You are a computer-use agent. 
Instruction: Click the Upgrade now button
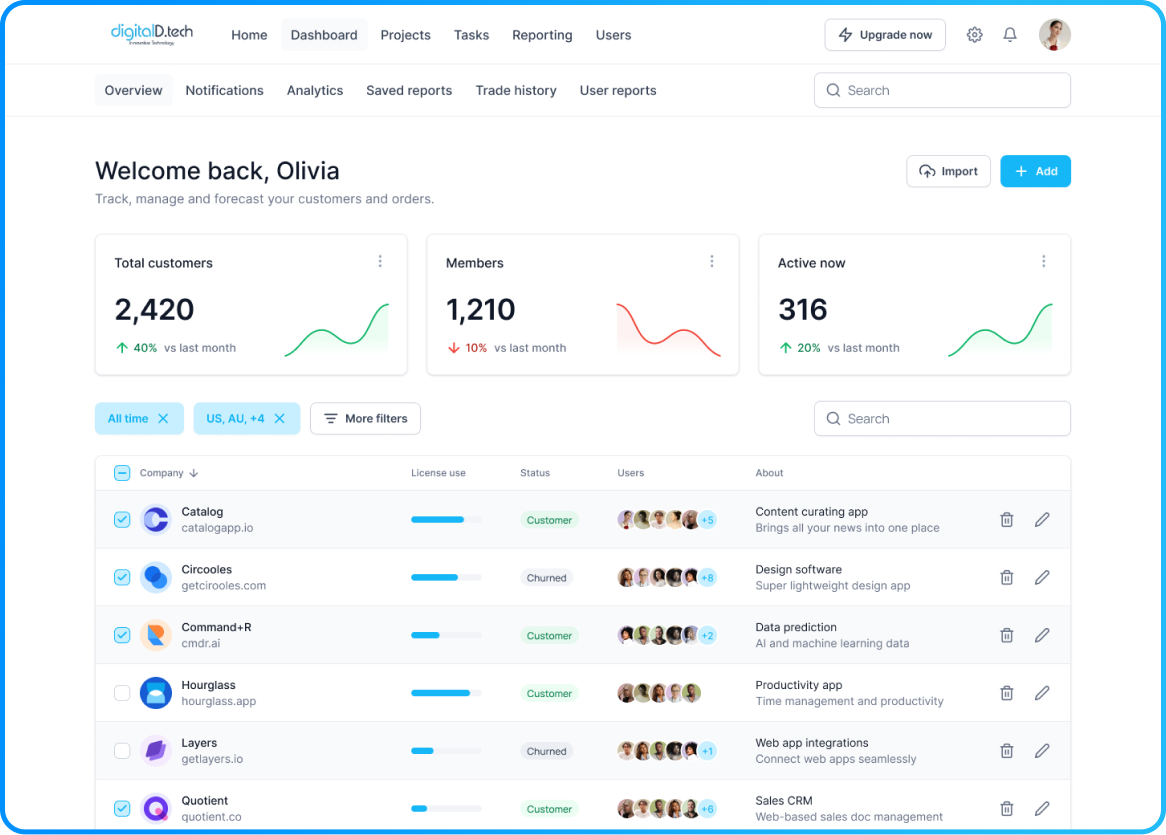(x=885, y=35)
